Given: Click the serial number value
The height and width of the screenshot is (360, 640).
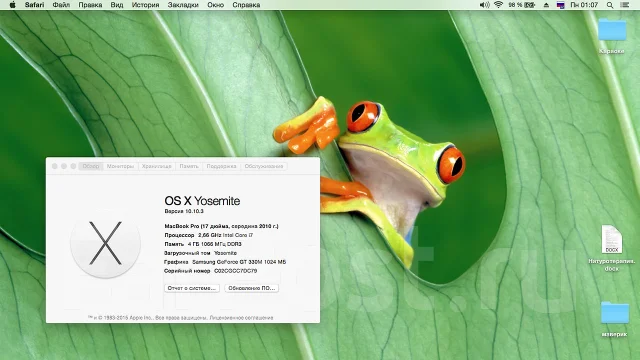Looking at the screenshot, I should click(236, 271).
